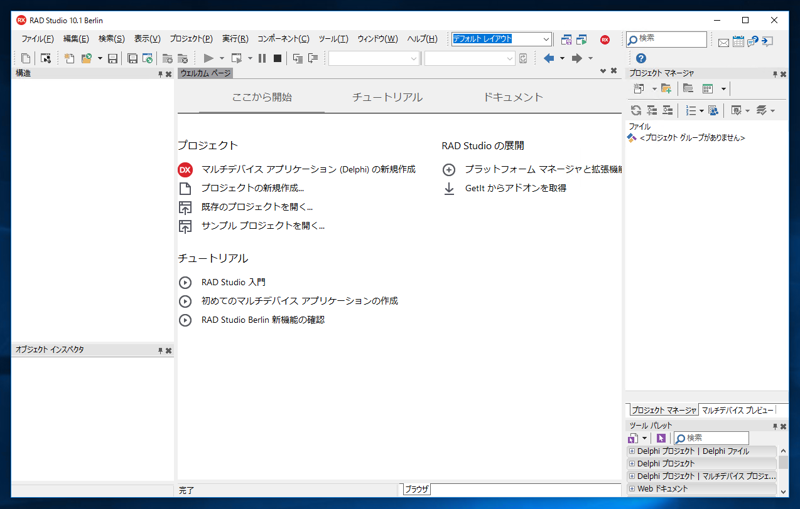The width and height of the screenshot is (800, 509).
Task: Open the dropdown arrow next to Run button
Action: point(221,58)
